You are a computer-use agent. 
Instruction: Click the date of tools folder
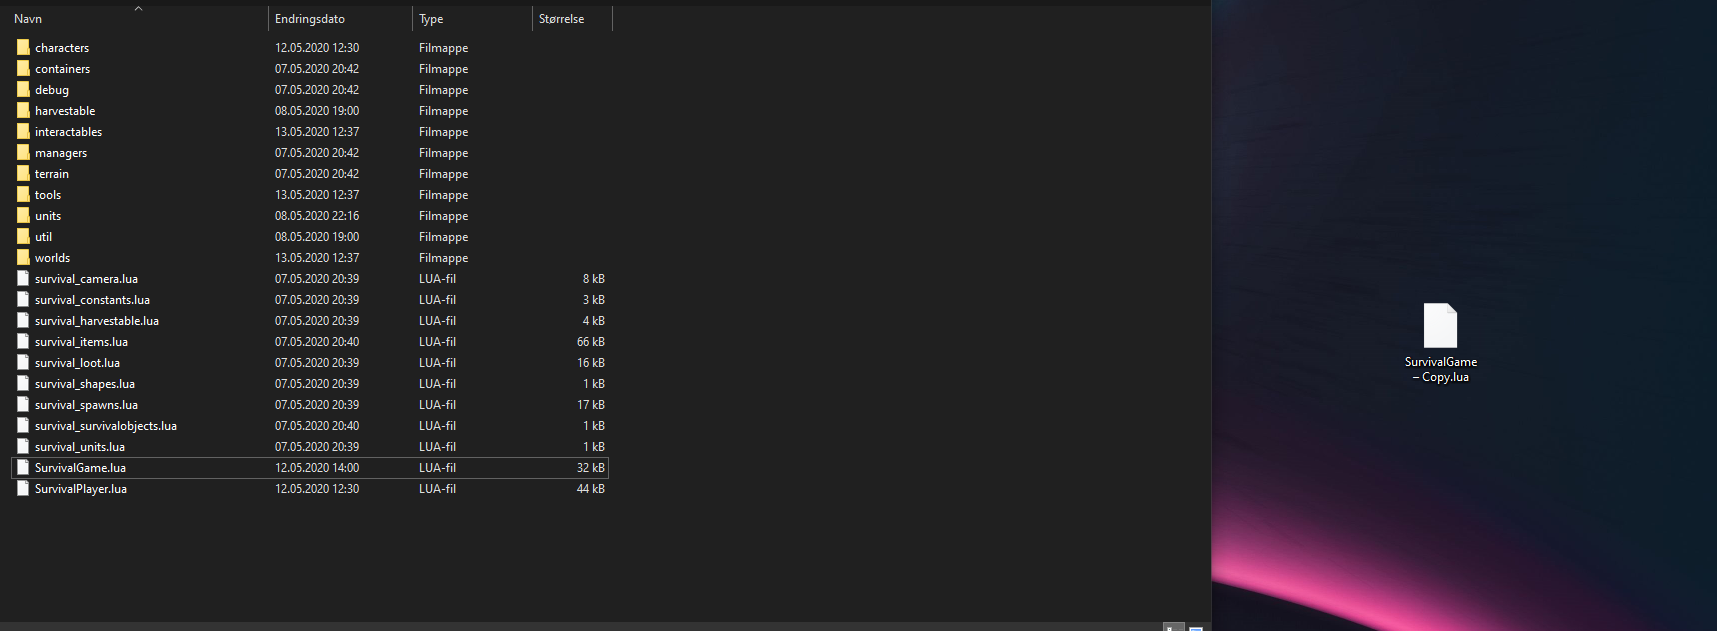(317, 195)
